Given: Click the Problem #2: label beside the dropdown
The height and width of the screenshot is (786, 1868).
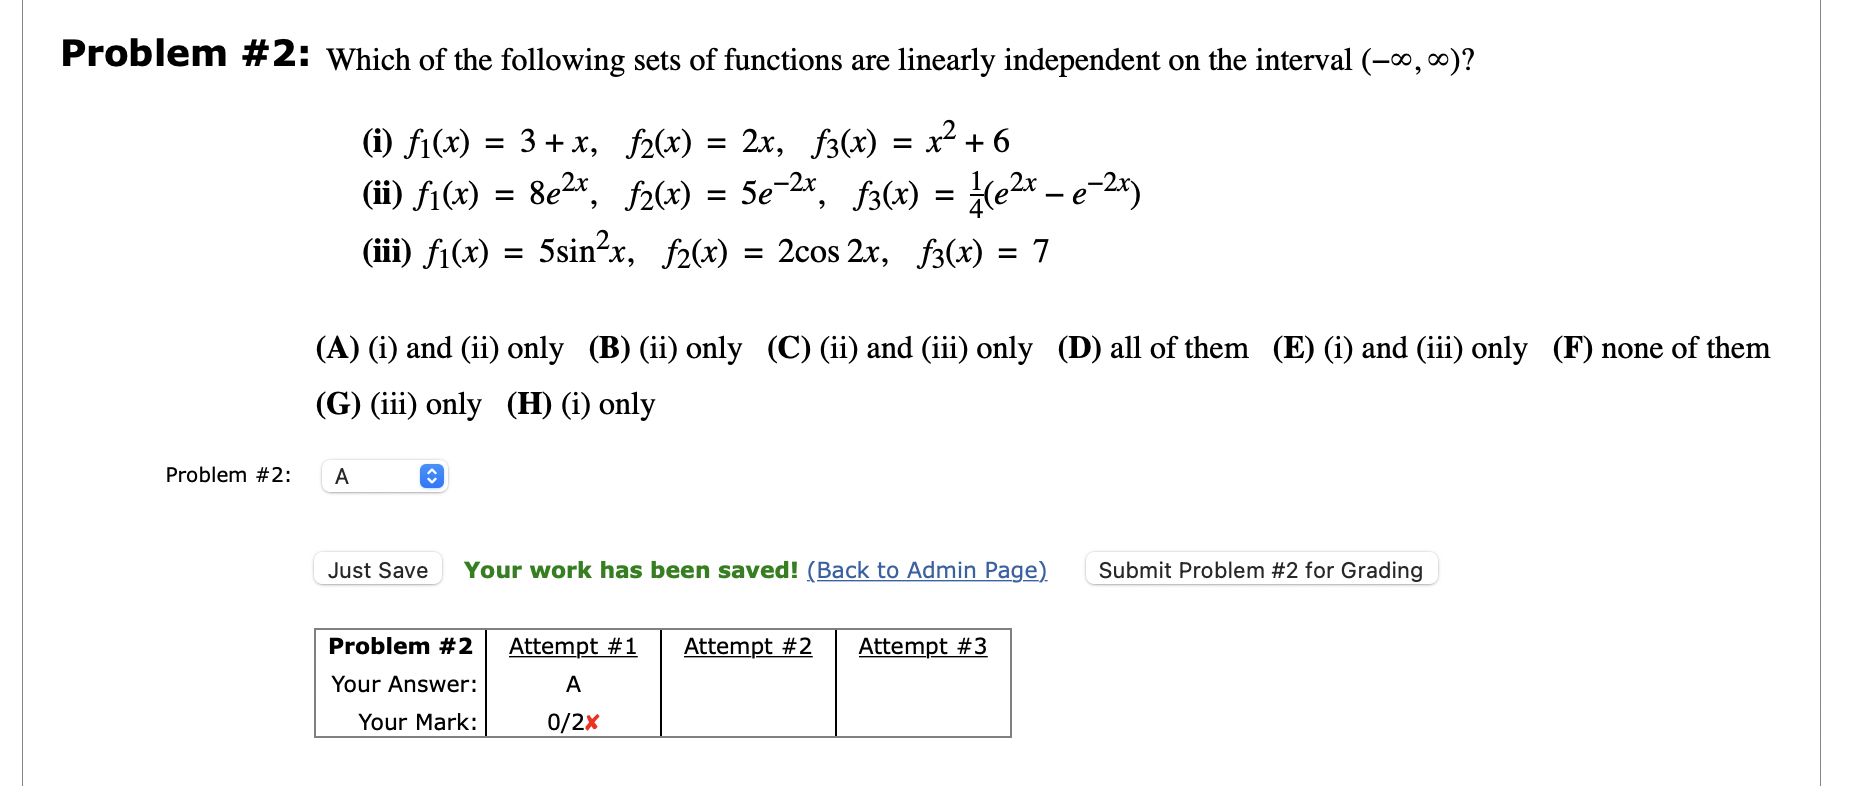Looking at the screenshot, I should click(227, 475).
